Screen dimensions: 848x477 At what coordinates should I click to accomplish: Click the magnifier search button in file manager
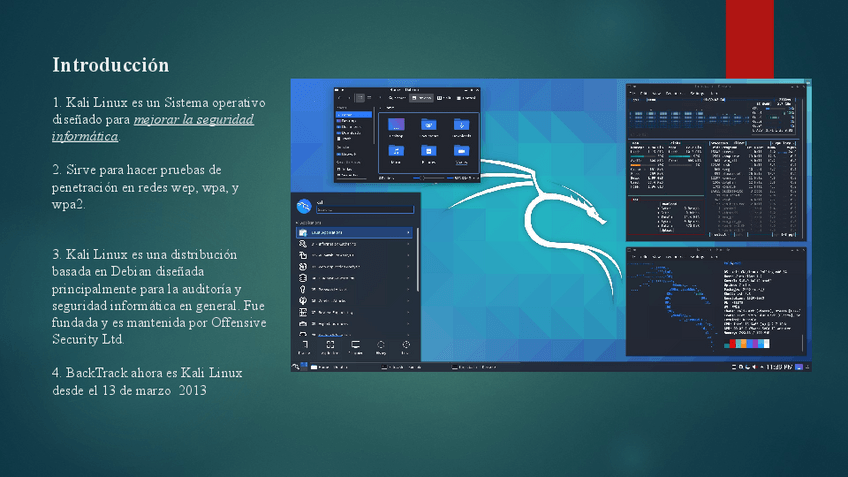tap(397, 98)
